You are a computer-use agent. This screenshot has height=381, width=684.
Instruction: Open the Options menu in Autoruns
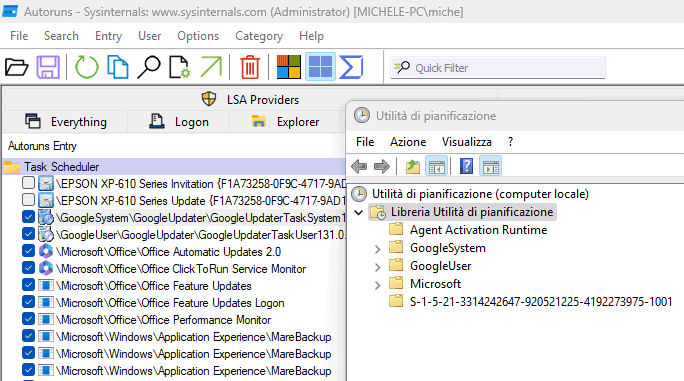tap(198, 36)
